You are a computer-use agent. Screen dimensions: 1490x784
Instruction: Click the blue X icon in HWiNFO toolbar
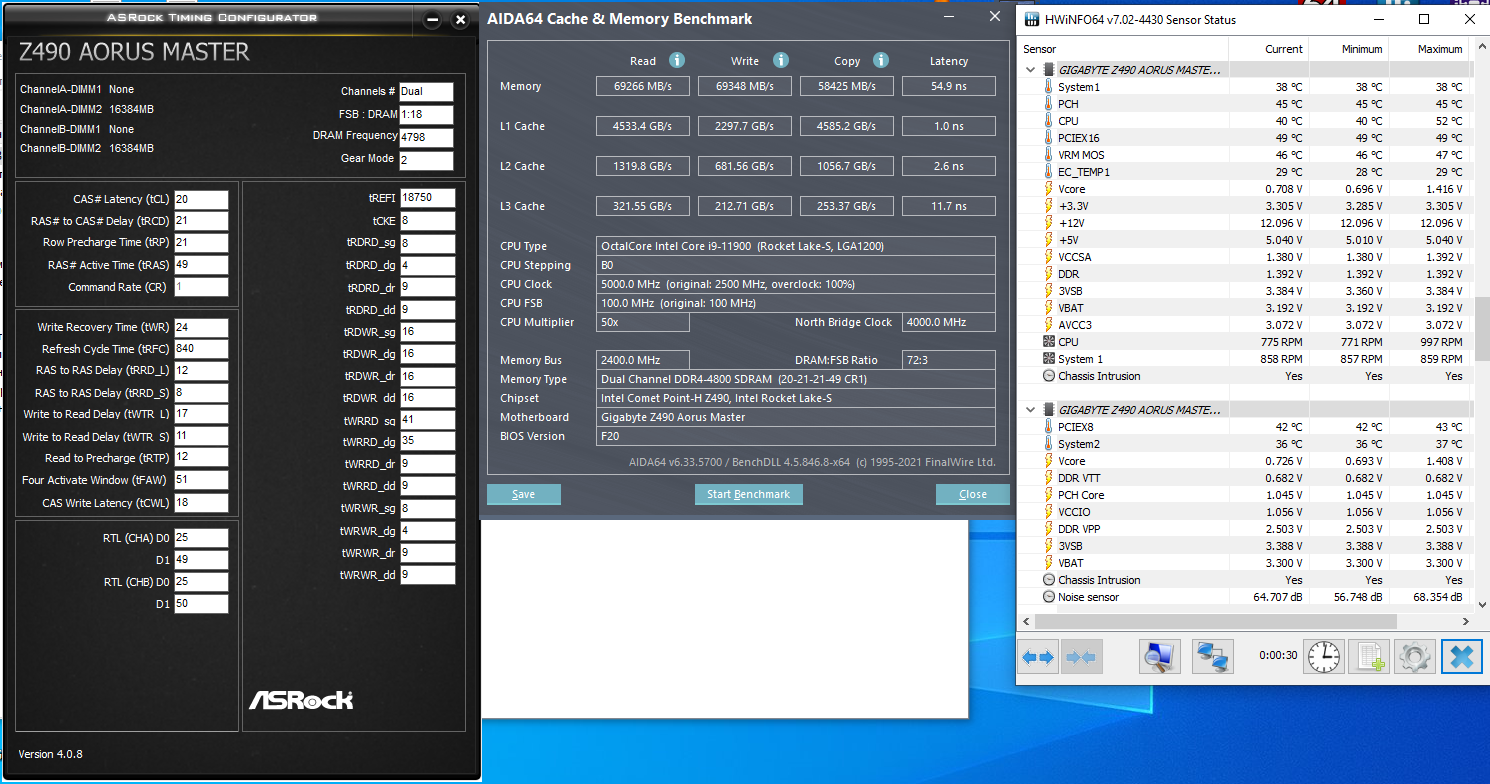[x=1461, y=657]
